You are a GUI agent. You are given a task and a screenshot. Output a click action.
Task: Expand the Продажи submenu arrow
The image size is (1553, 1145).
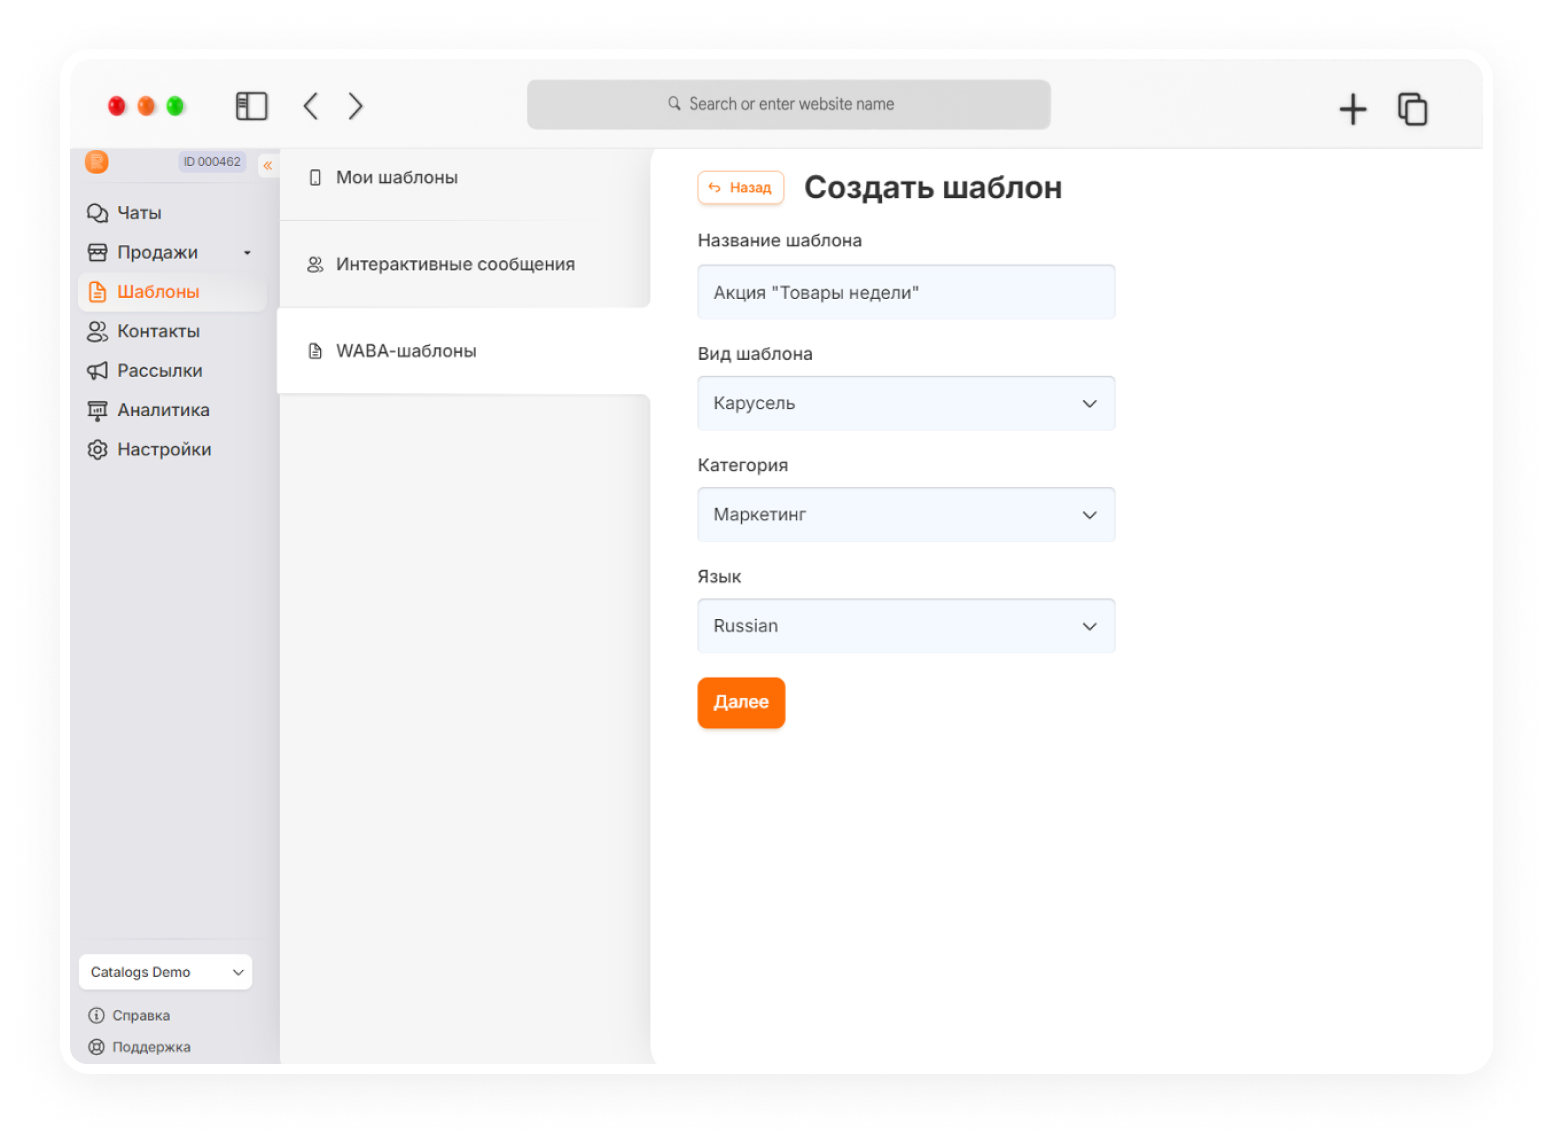pyautogui.click(x=247, y=253)
